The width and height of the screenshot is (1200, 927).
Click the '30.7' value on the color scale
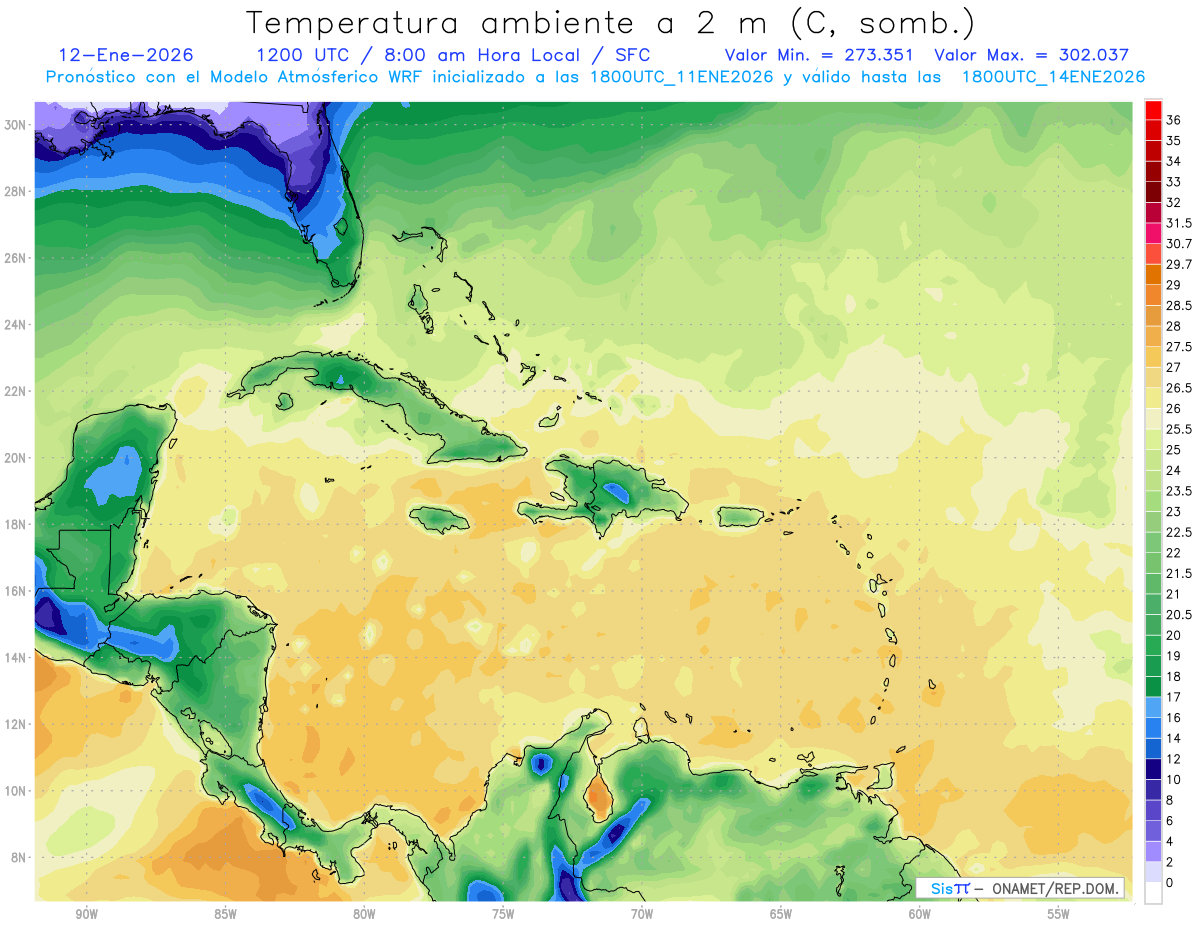[x=1179, y=244]
